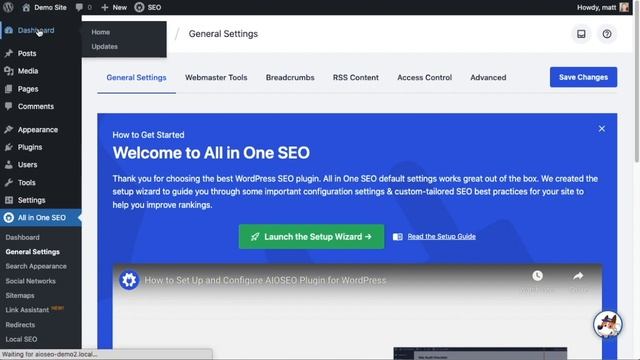Switch to RSS Content tab
Screen dimensions: 640x360
(x=356, y=78)
